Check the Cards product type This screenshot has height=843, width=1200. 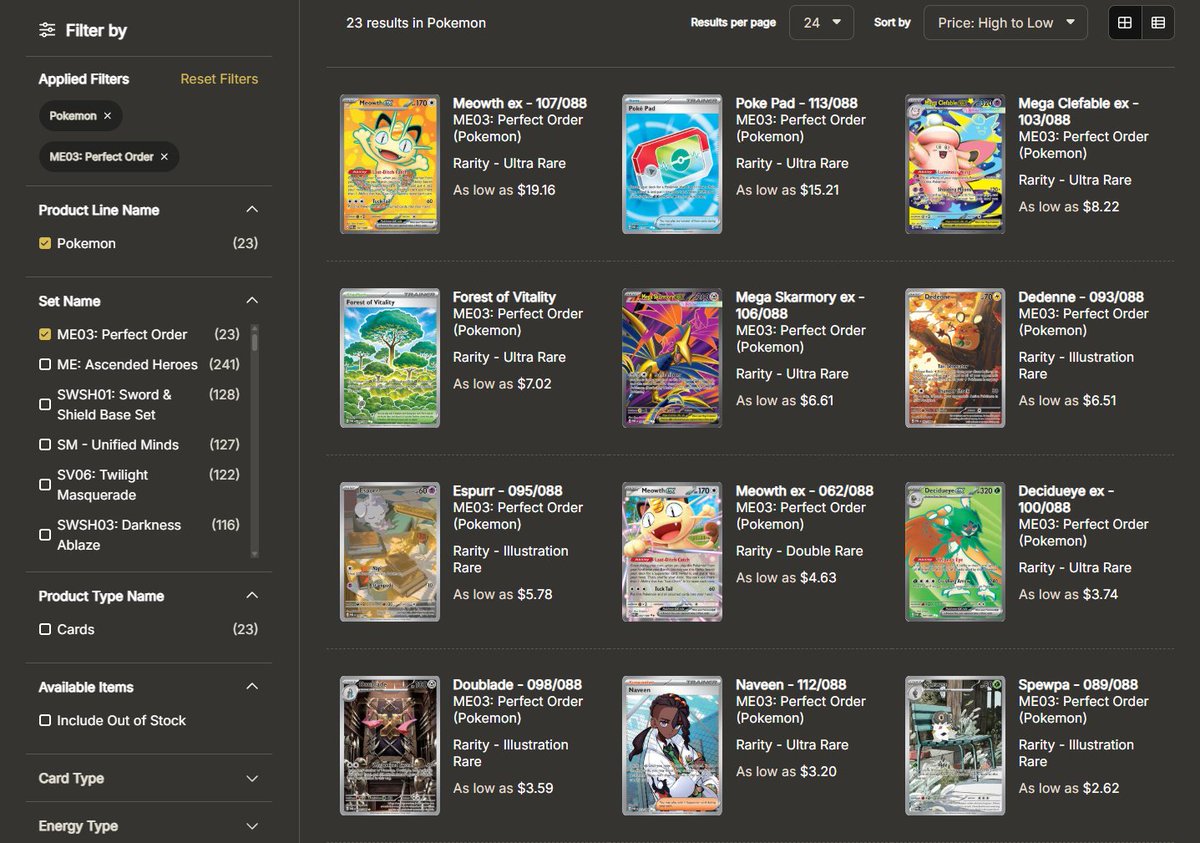[x=45, y=629]
